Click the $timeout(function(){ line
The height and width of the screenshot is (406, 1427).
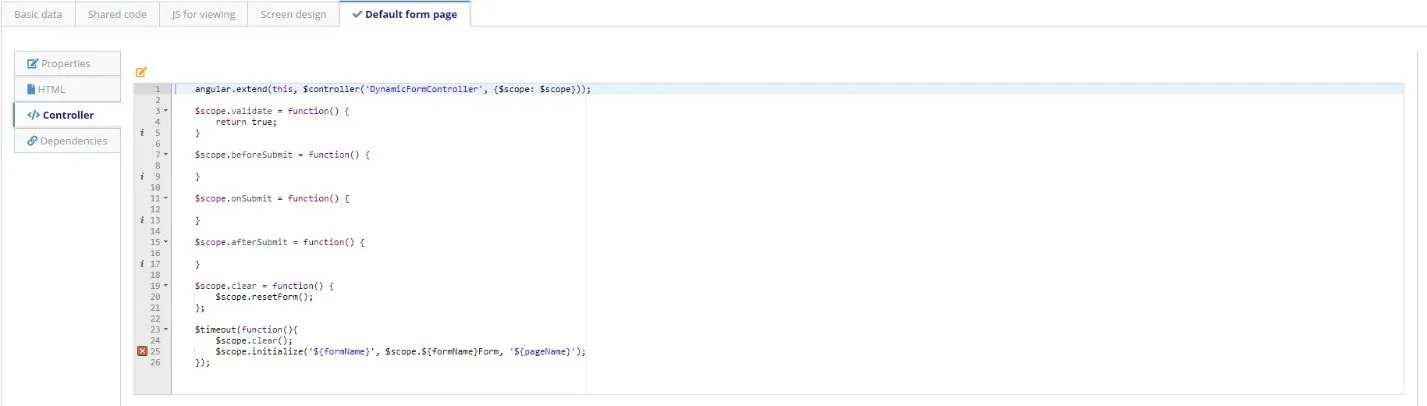click(x=247, y=330)
